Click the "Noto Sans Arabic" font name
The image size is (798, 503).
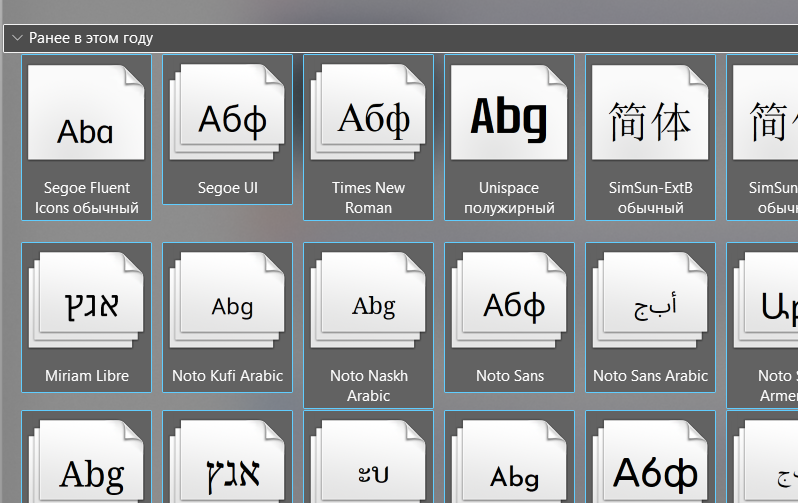[650, 376]
